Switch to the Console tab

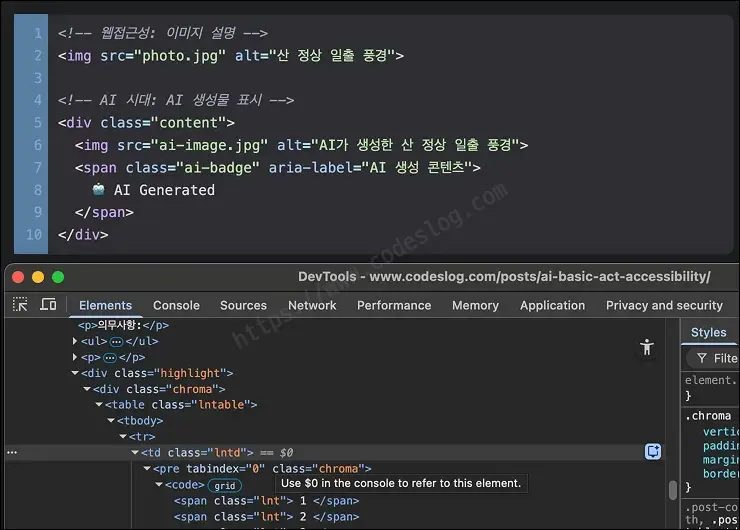coord(176,305)
